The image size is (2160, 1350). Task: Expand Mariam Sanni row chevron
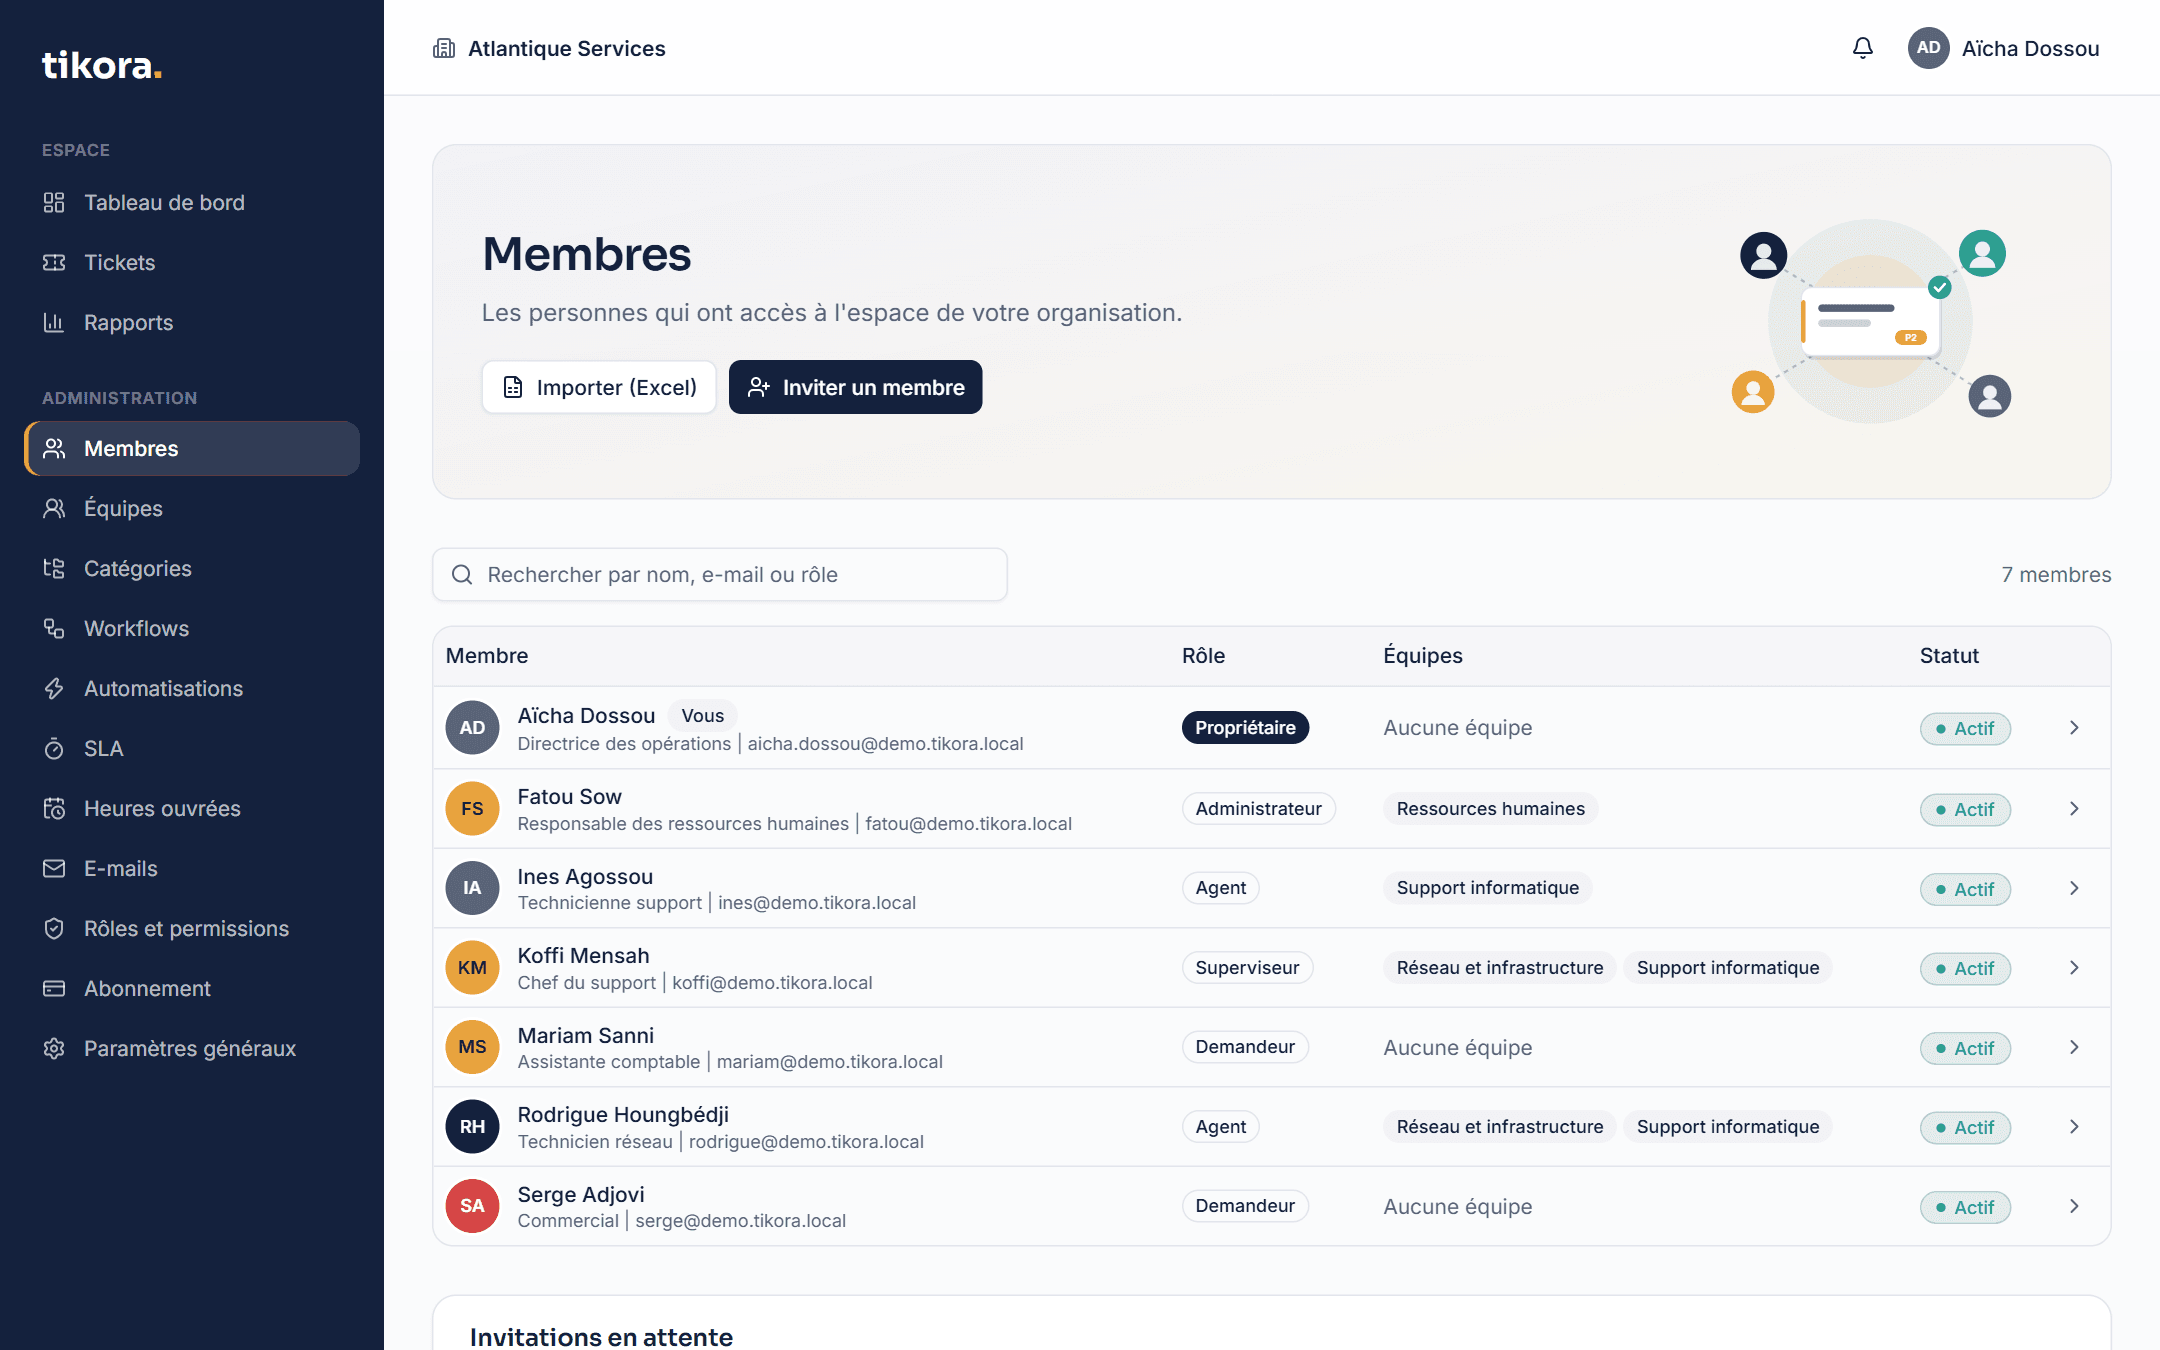[2074, 1047]
